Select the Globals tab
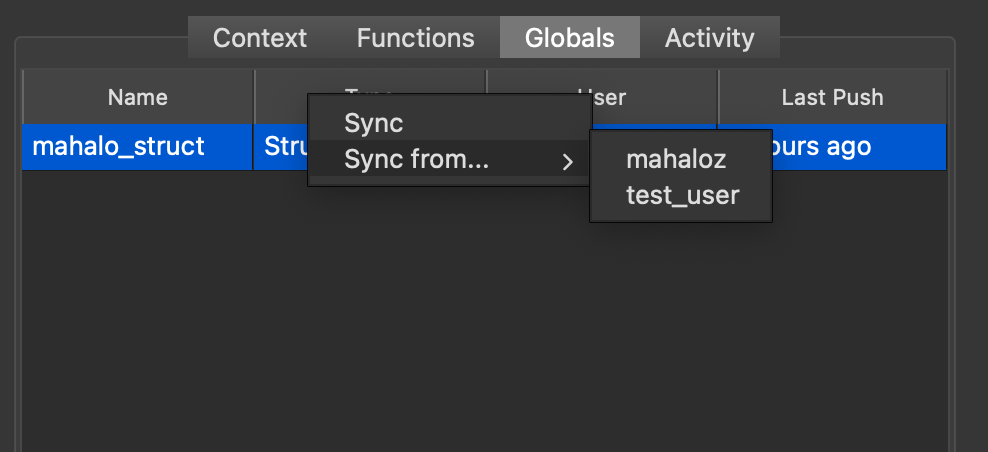 [x=570, y=39]
